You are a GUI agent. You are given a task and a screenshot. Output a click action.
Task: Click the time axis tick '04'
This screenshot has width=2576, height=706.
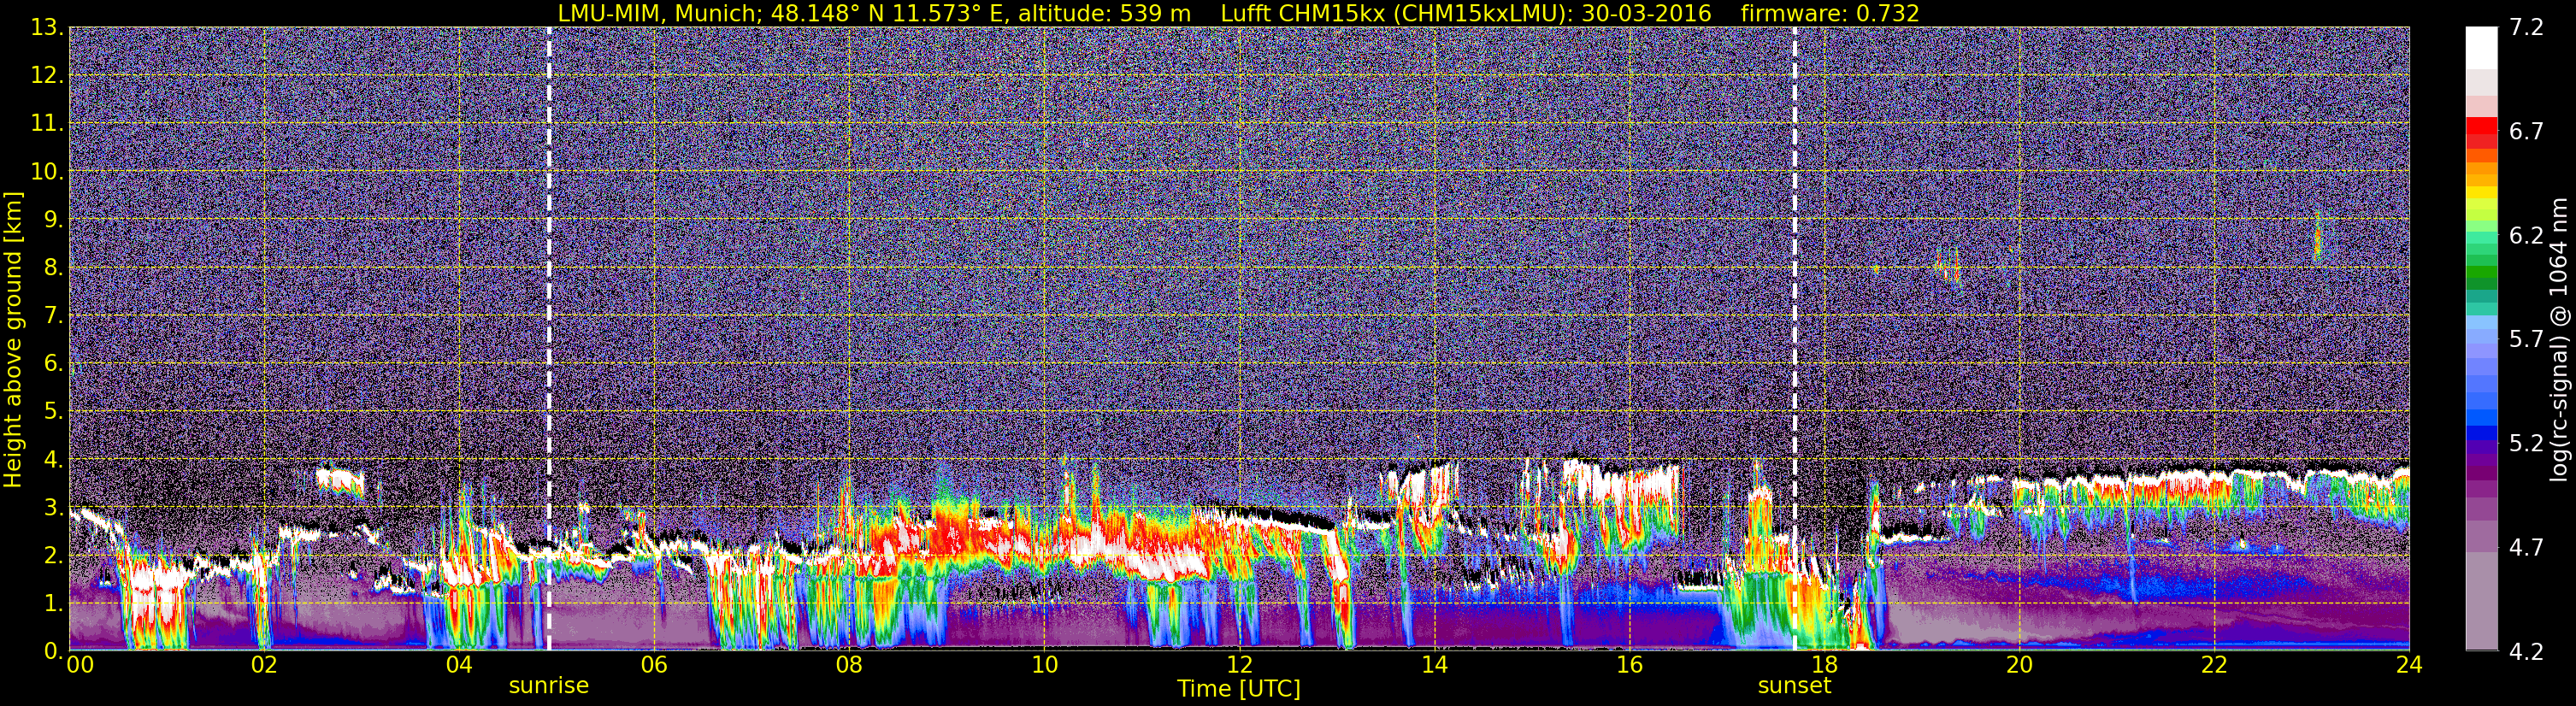pos(458,665)
